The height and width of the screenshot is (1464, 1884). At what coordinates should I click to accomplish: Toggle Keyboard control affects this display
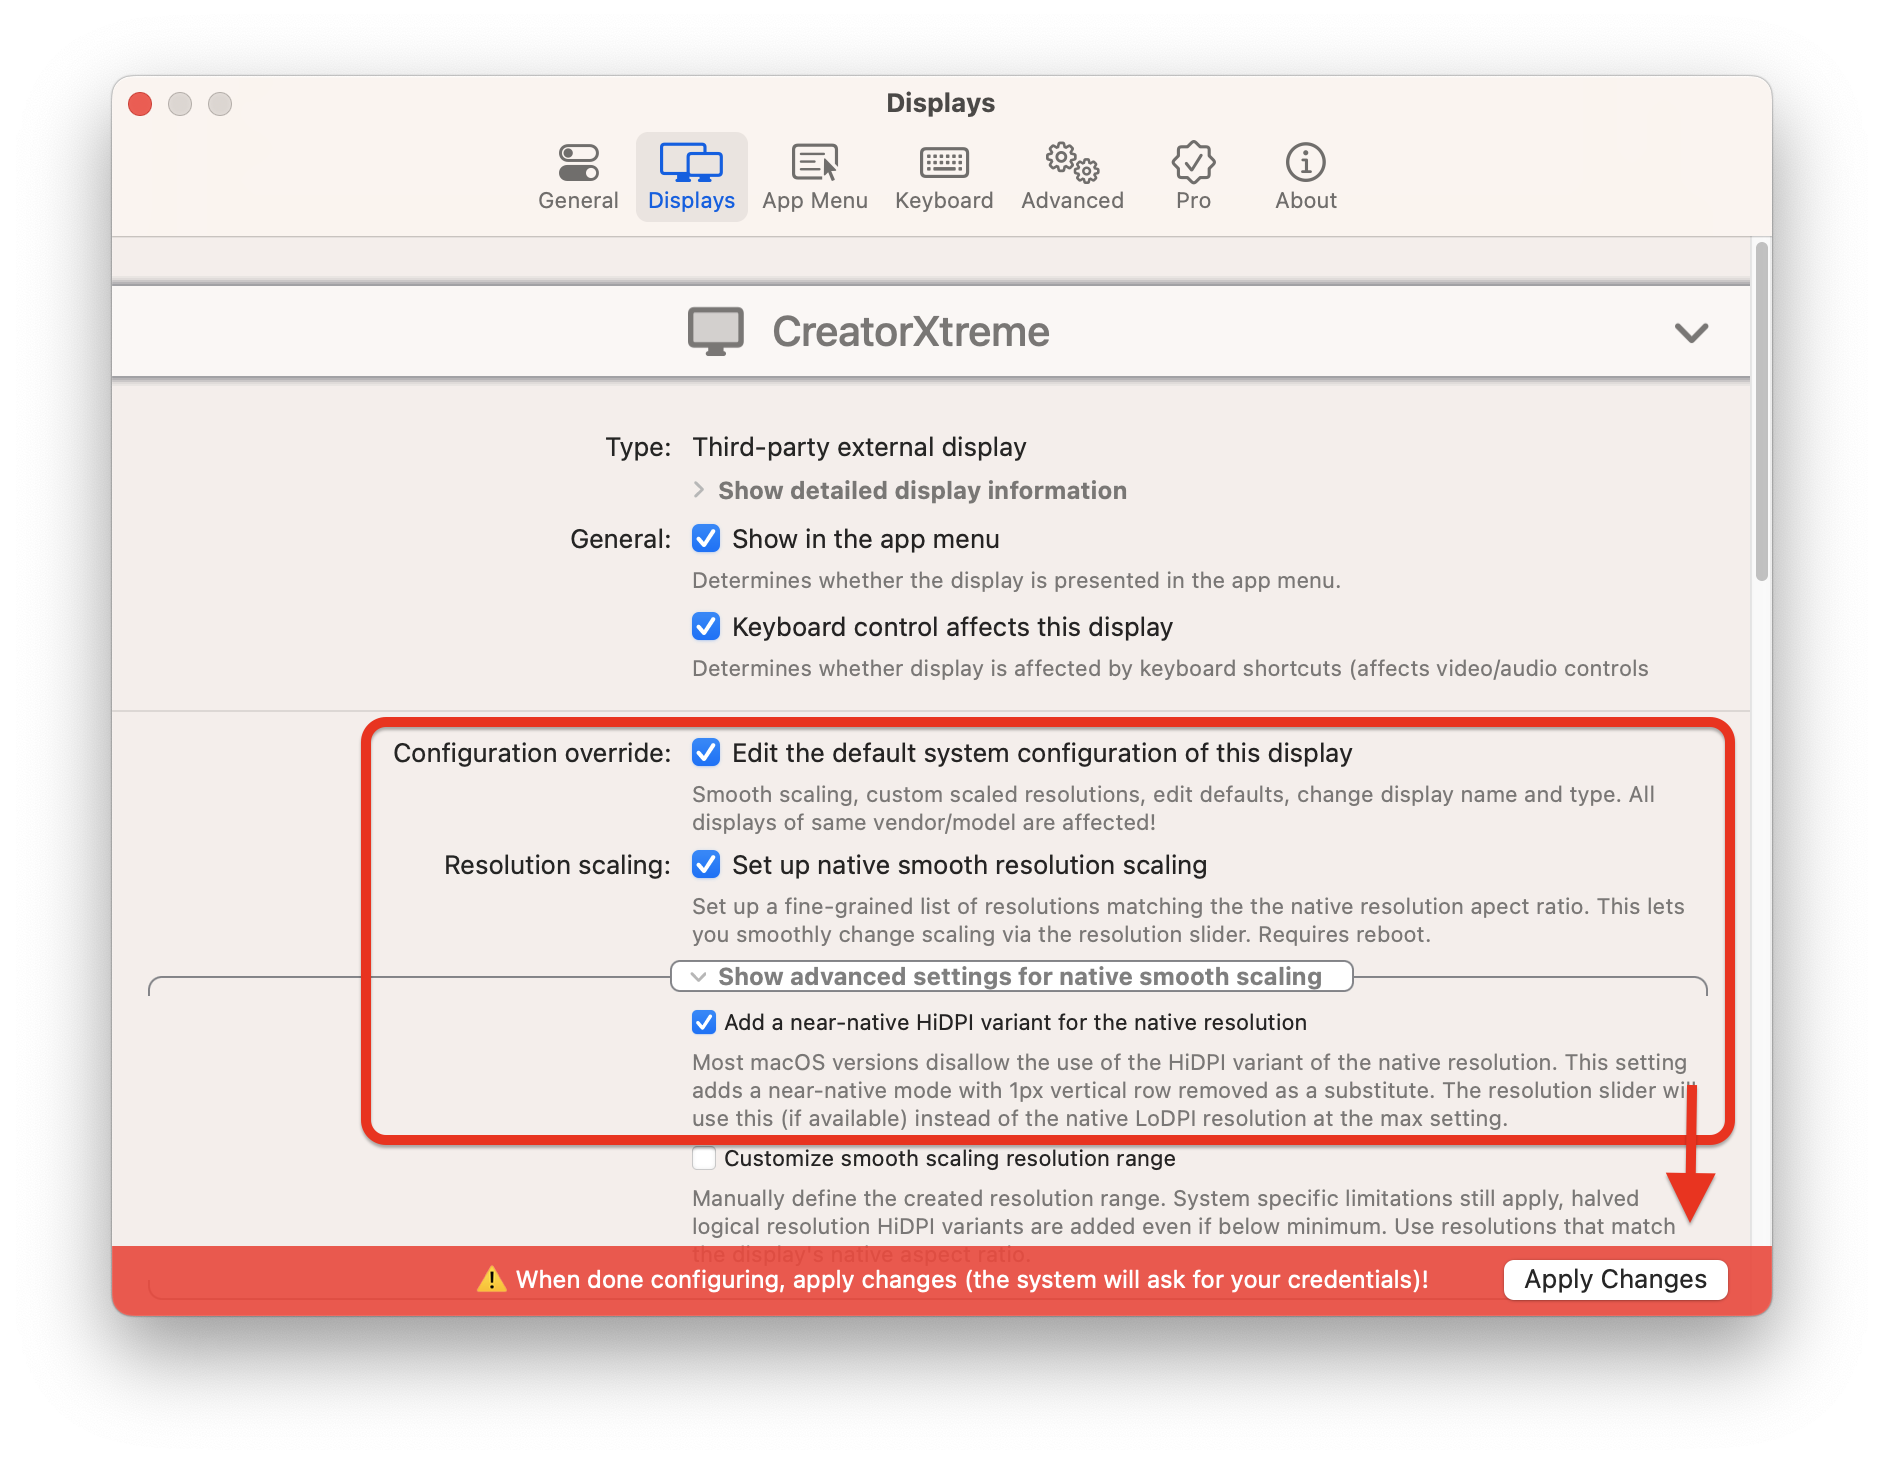click(706, 627)
